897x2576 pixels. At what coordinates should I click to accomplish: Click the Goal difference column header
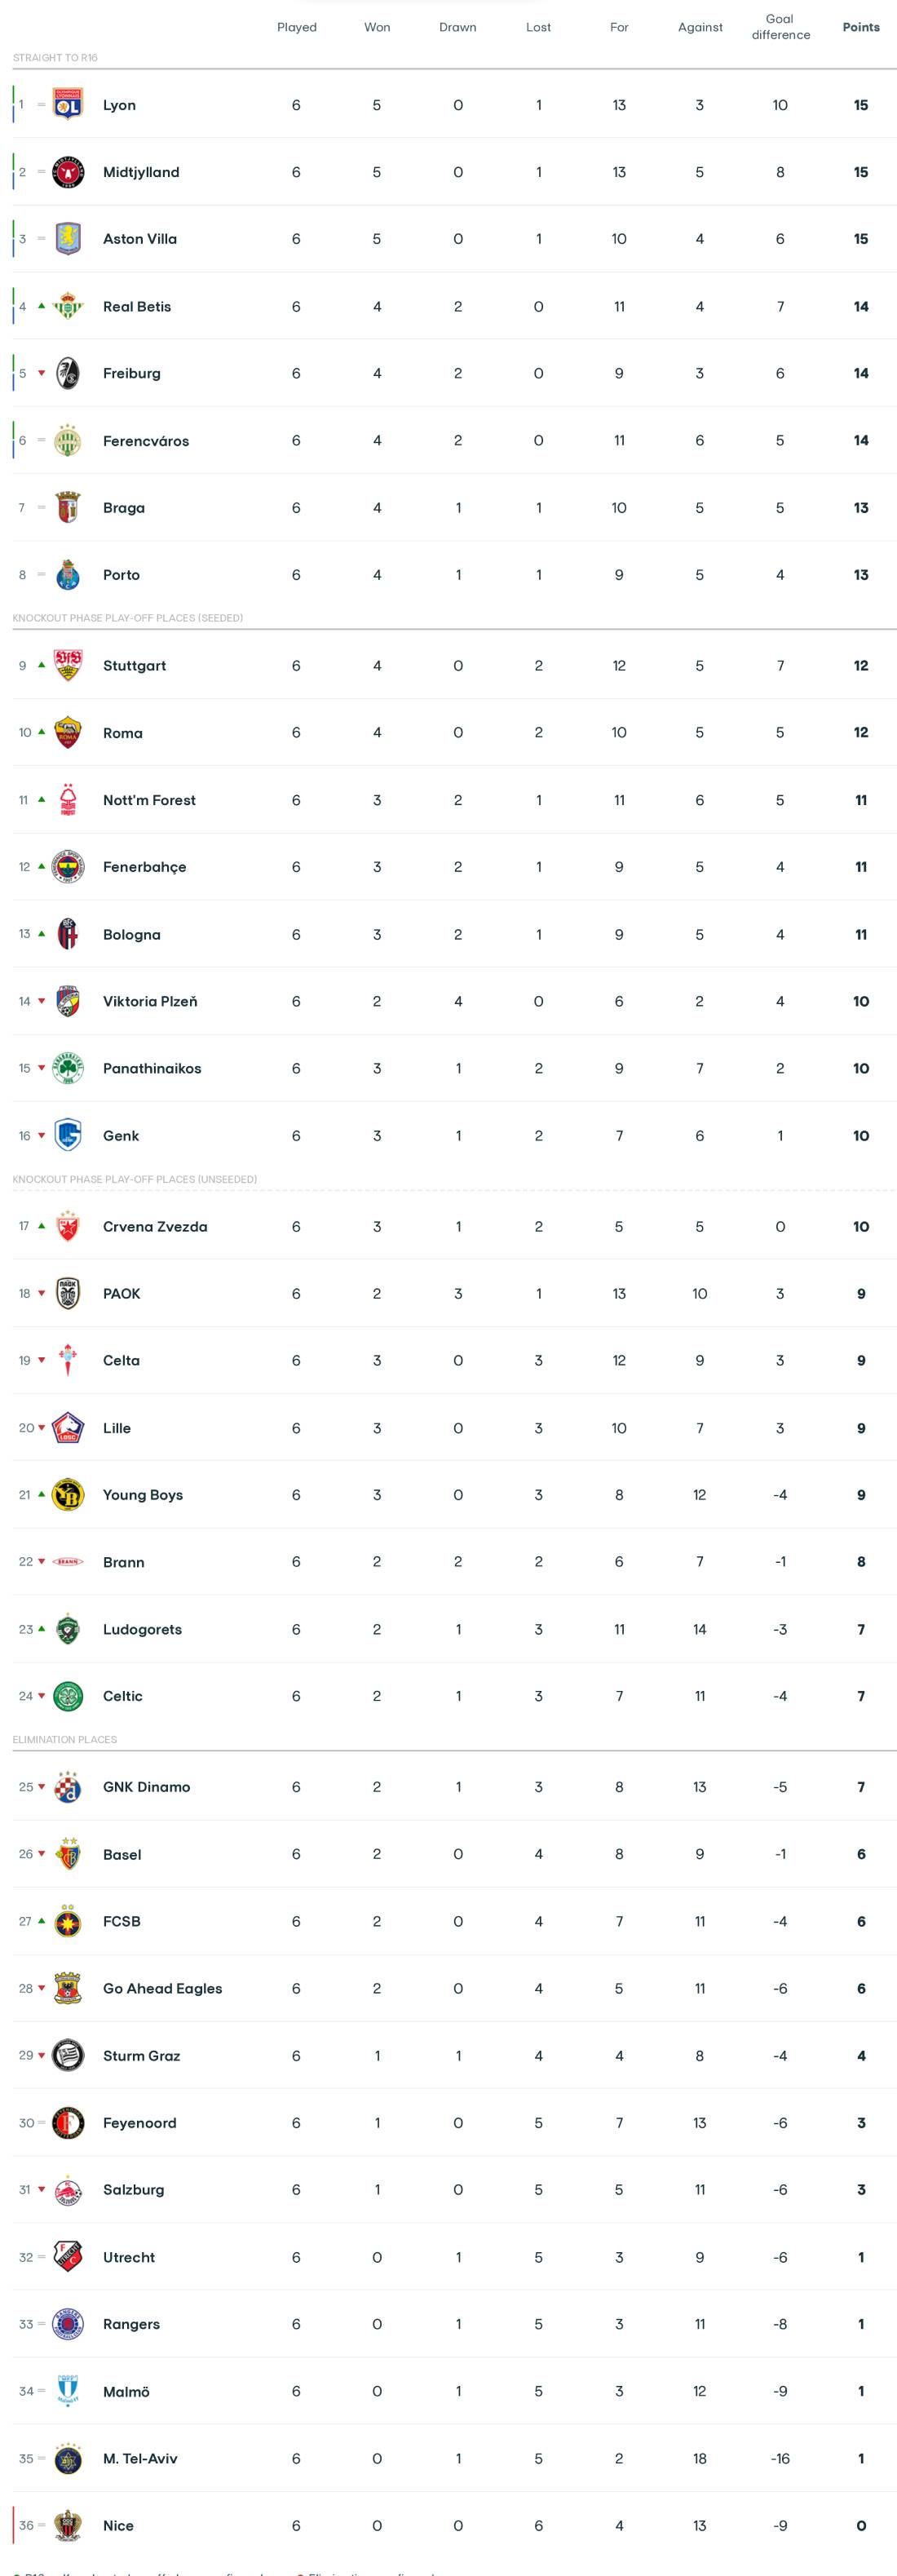780,27
